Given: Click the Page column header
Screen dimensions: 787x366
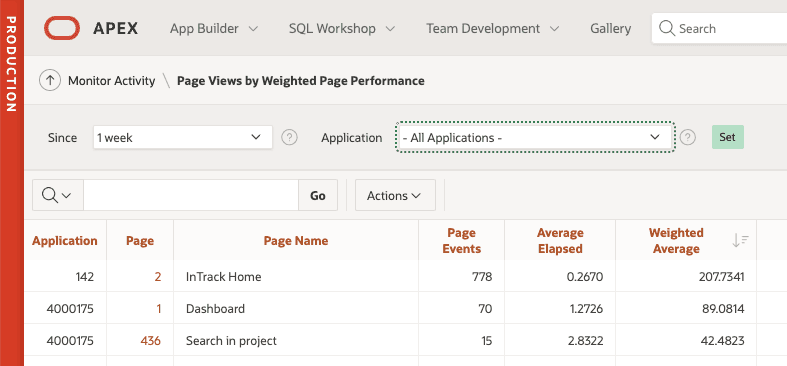Looking at the screenshot, I should click(140, 240).
